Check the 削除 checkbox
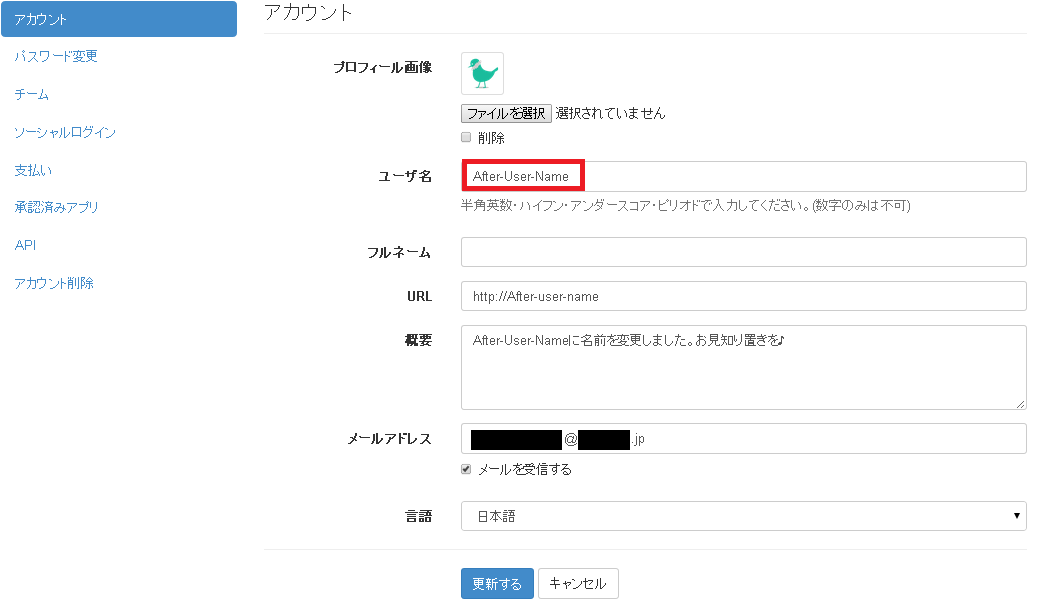Image resolution: width=1042 pixels, height=607 pixels. coord(466,137)
